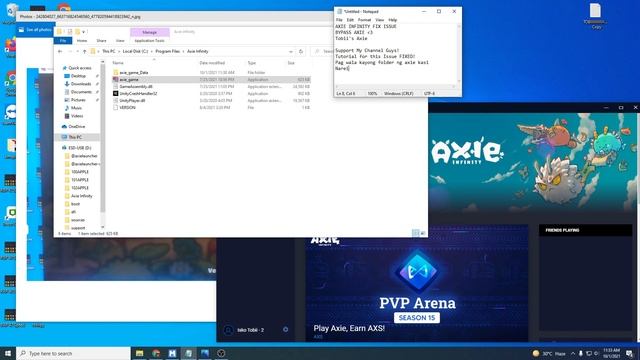Open Desktop in the navigation pane
Screen dimensions: 640x360
coord(78,76)
